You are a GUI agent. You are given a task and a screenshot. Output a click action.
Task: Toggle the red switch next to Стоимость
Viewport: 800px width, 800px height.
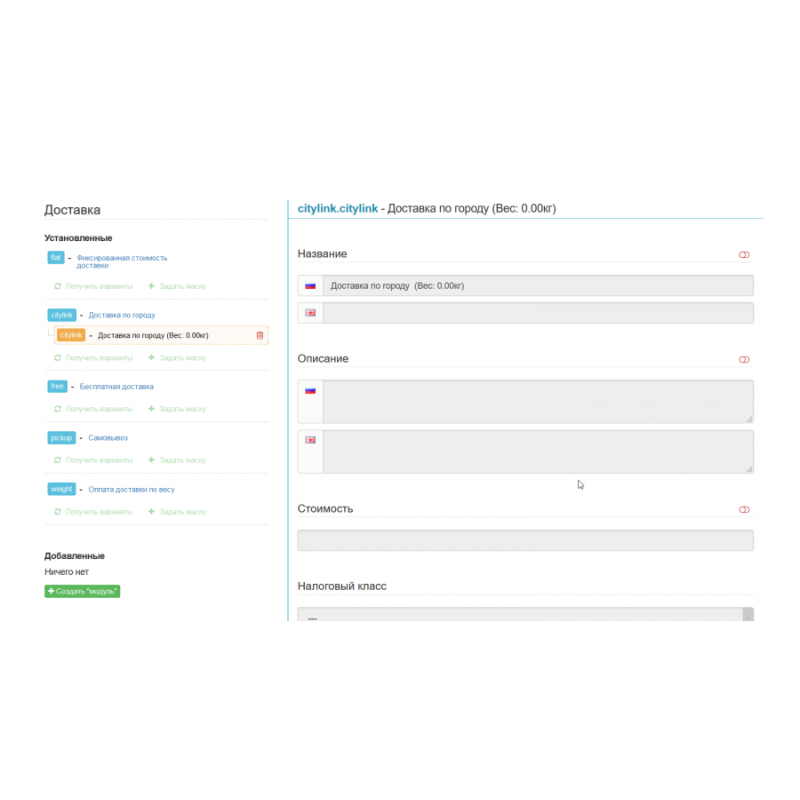[744, 509]
